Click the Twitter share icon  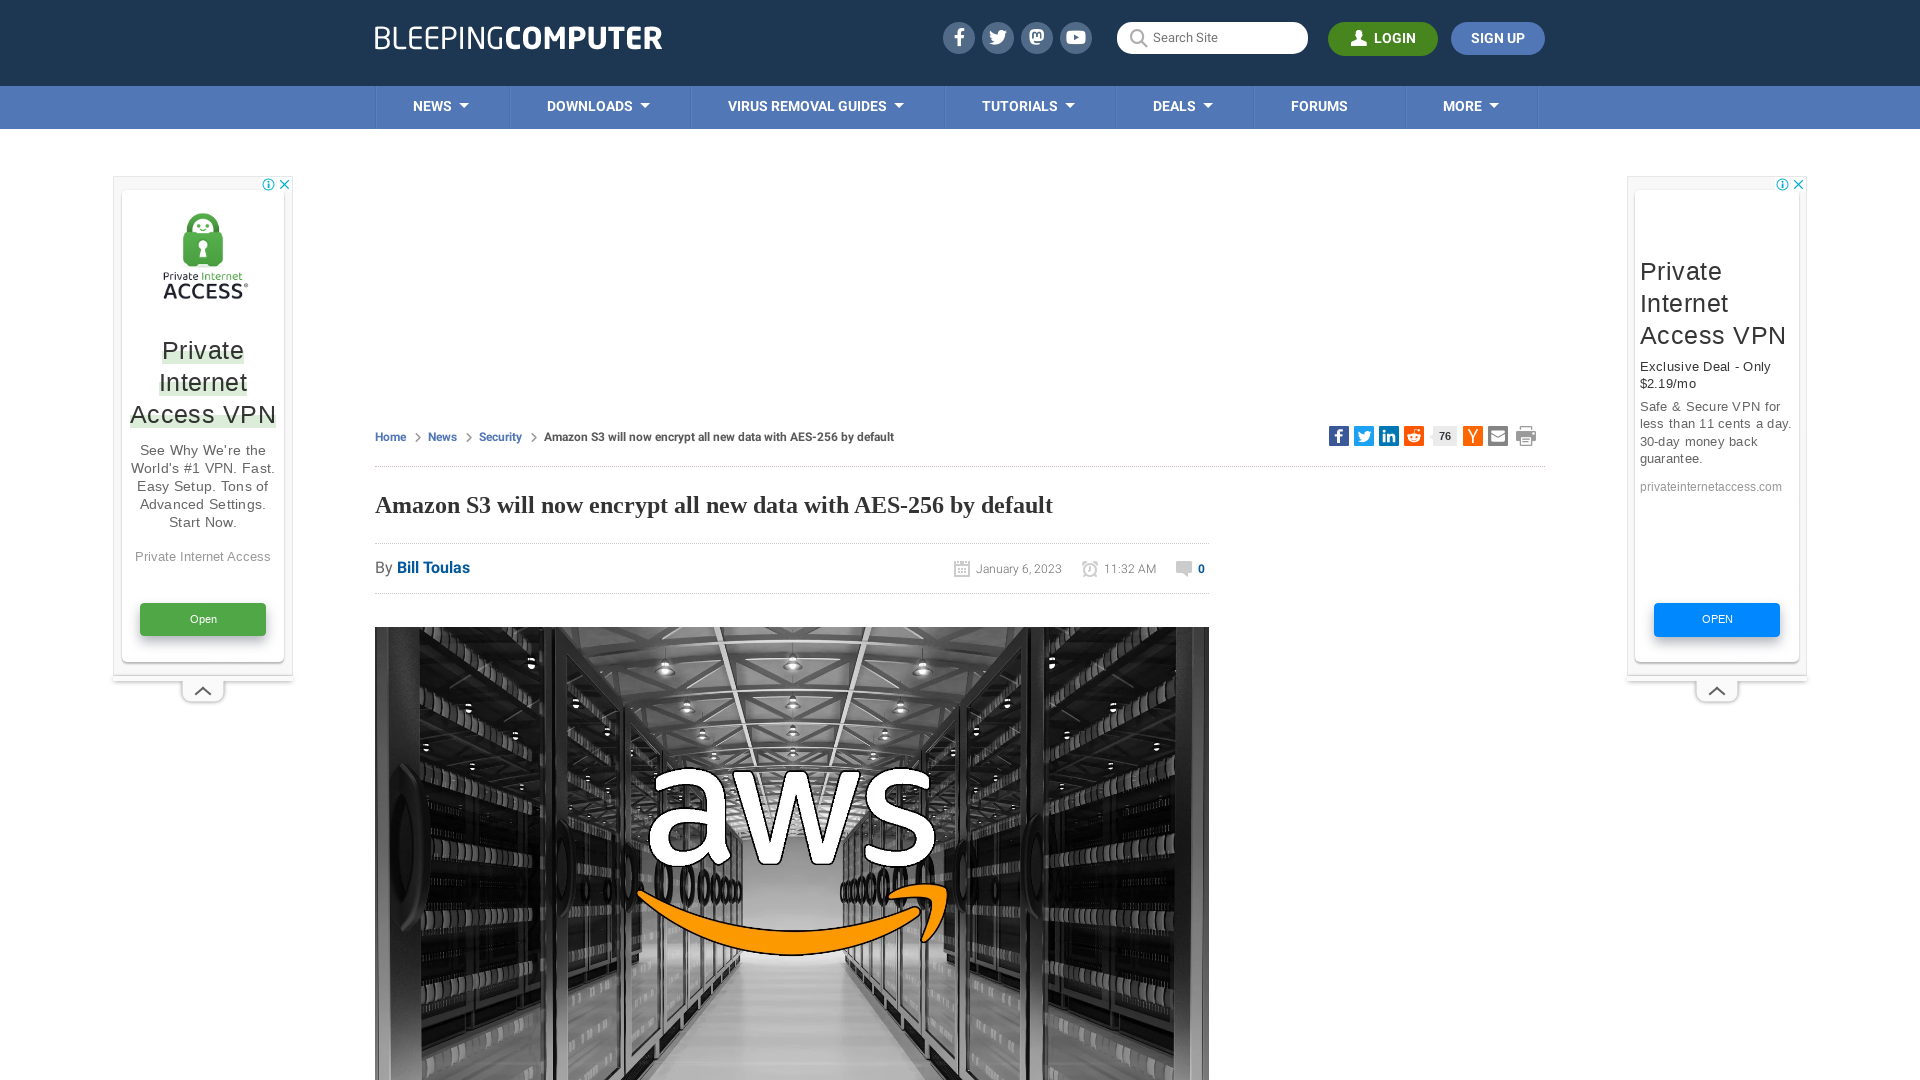[1364, 436]
